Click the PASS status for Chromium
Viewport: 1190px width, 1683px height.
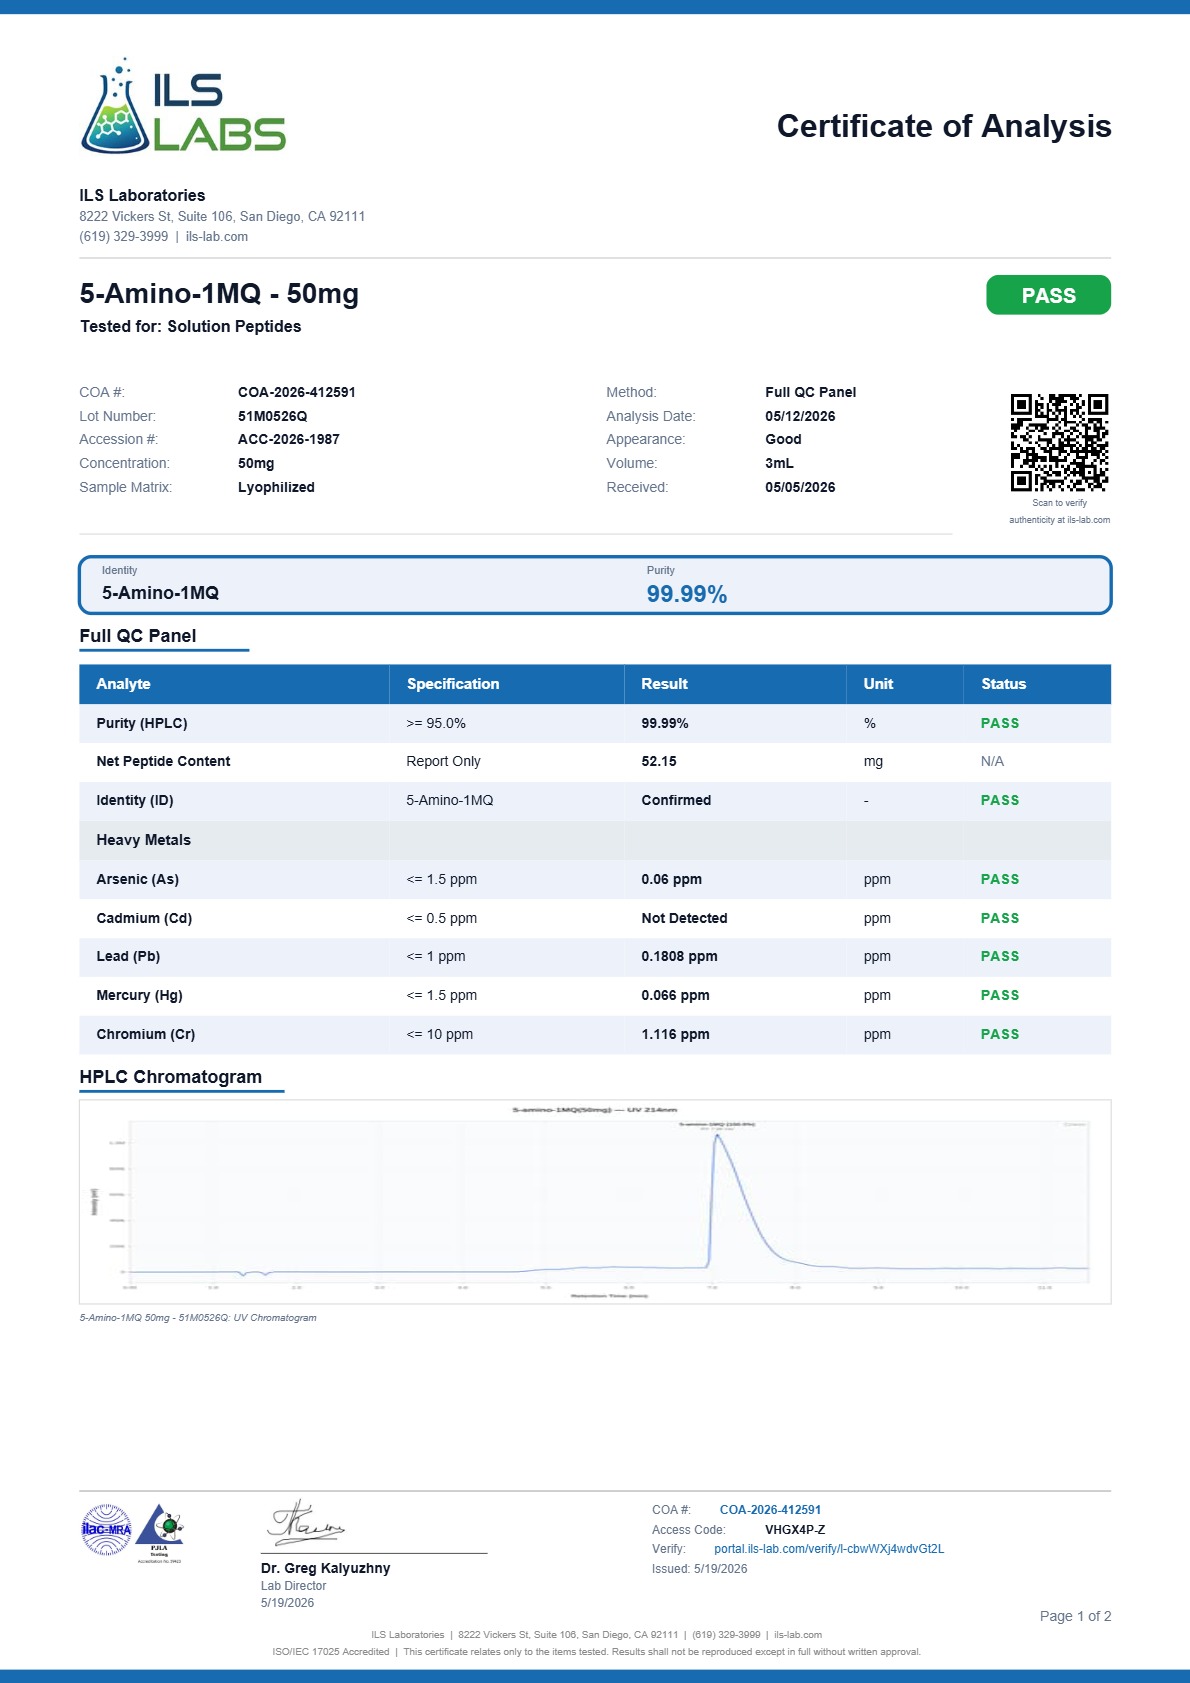tap(1000, 1034)
